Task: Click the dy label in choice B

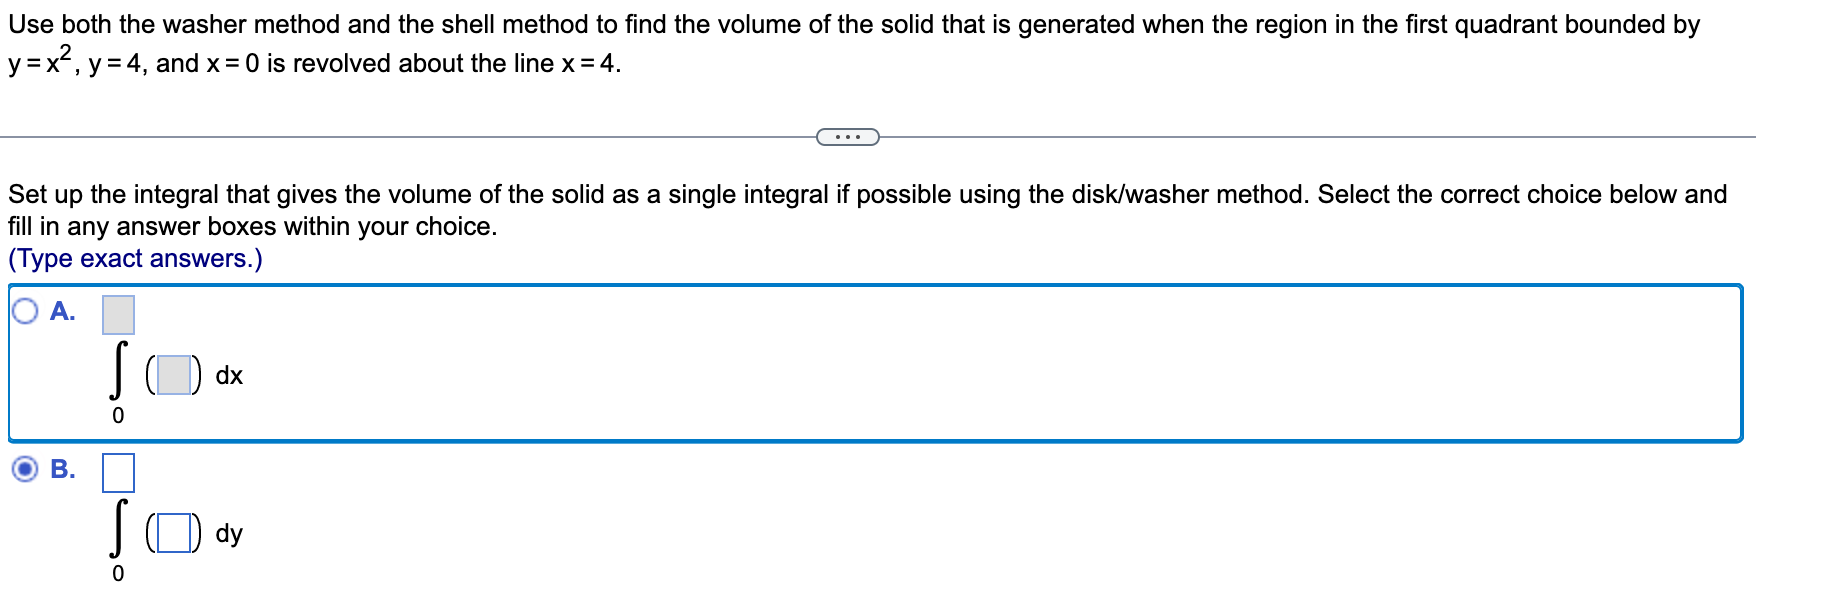Action: [229, 534]
